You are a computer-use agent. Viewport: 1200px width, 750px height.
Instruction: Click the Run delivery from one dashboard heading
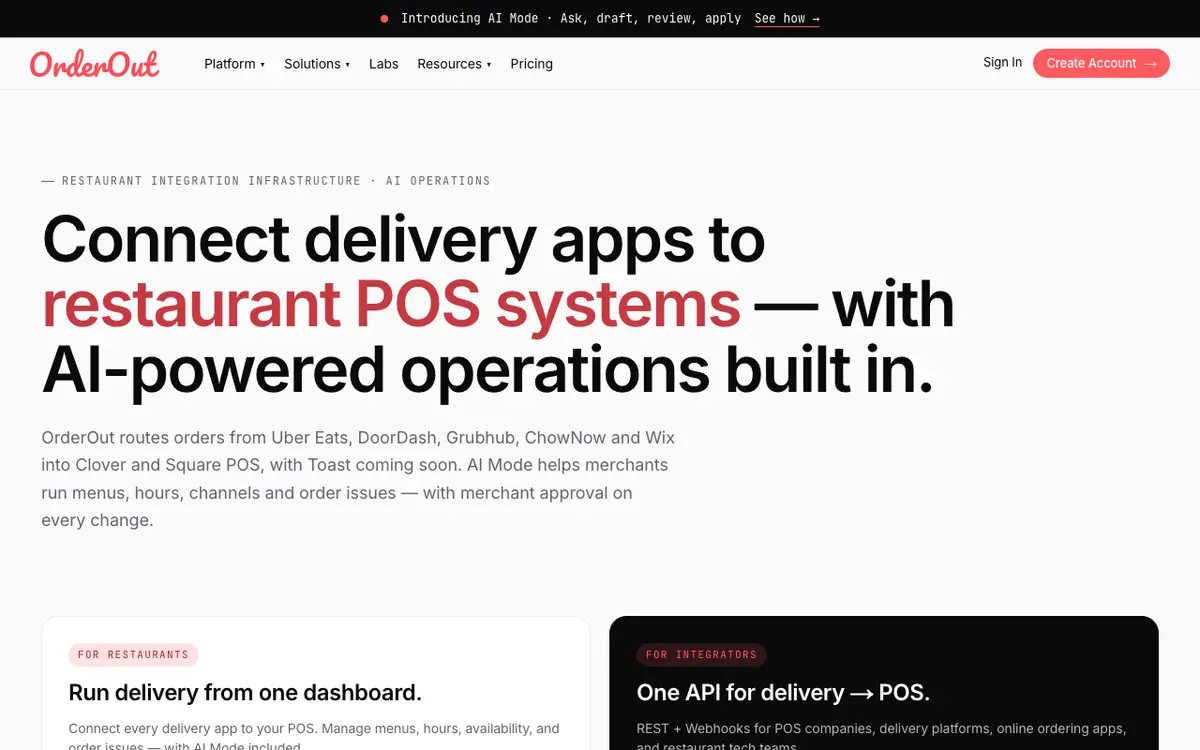245,692
